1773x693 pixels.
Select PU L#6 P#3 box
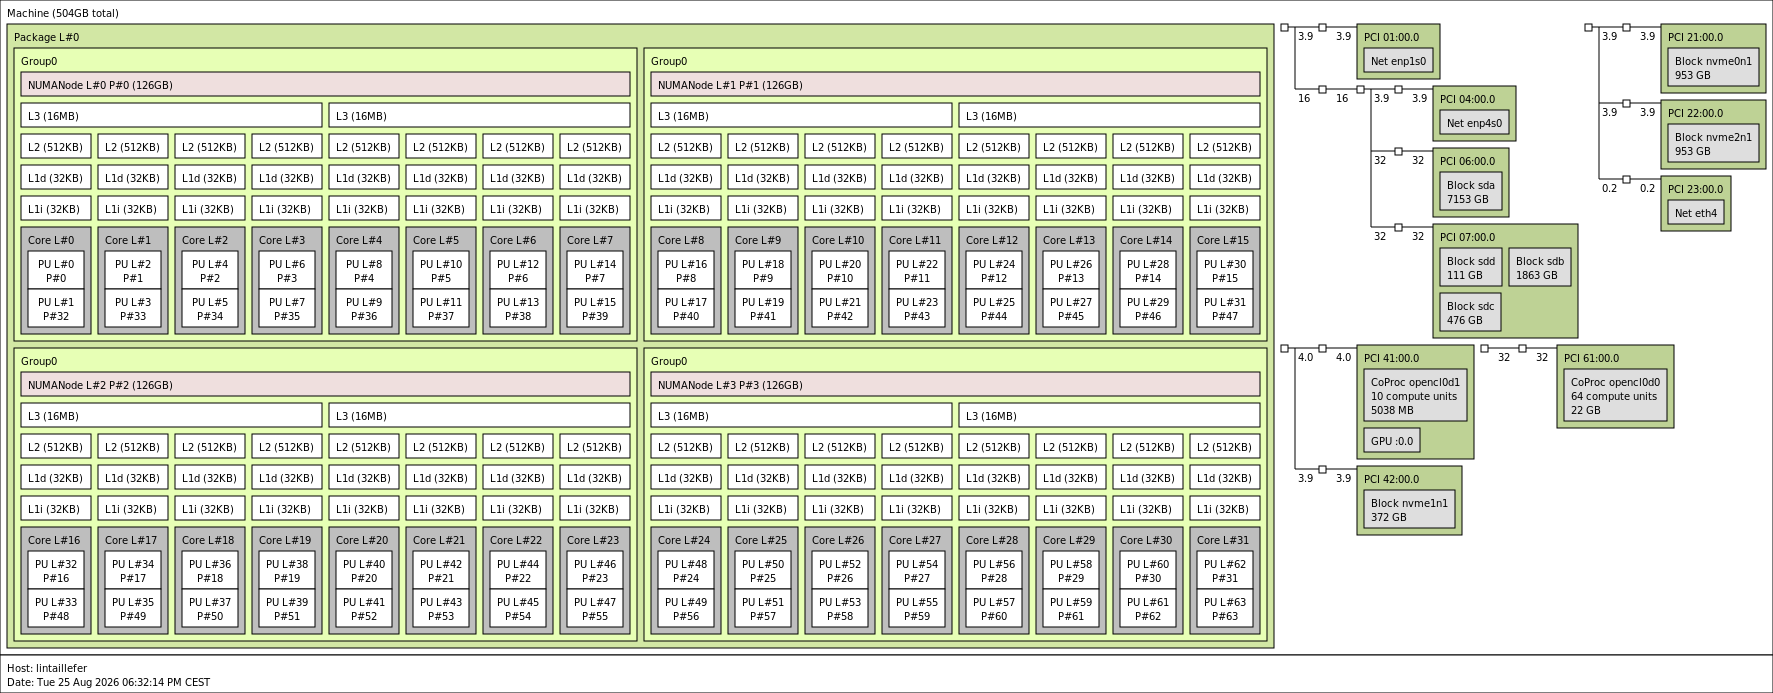287,271
